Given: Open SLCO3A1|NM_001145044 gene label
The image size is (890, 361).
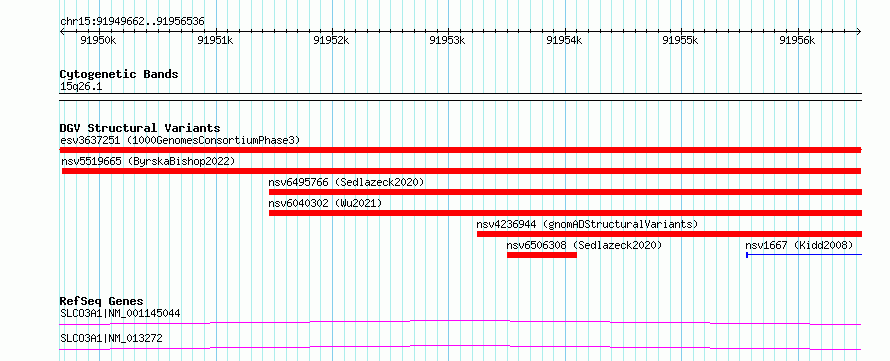Looking at the screenshot, I should 120,313.
